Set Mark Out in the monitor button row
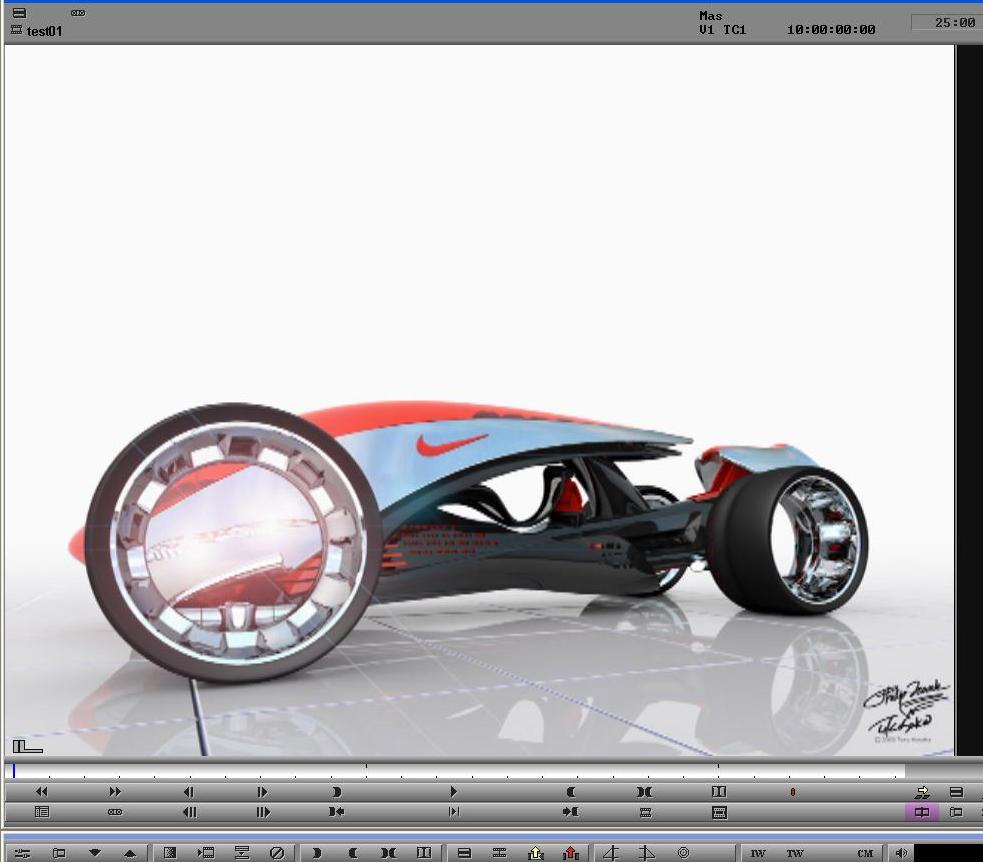This screenshot has height=863, width=983. point(570,792)
